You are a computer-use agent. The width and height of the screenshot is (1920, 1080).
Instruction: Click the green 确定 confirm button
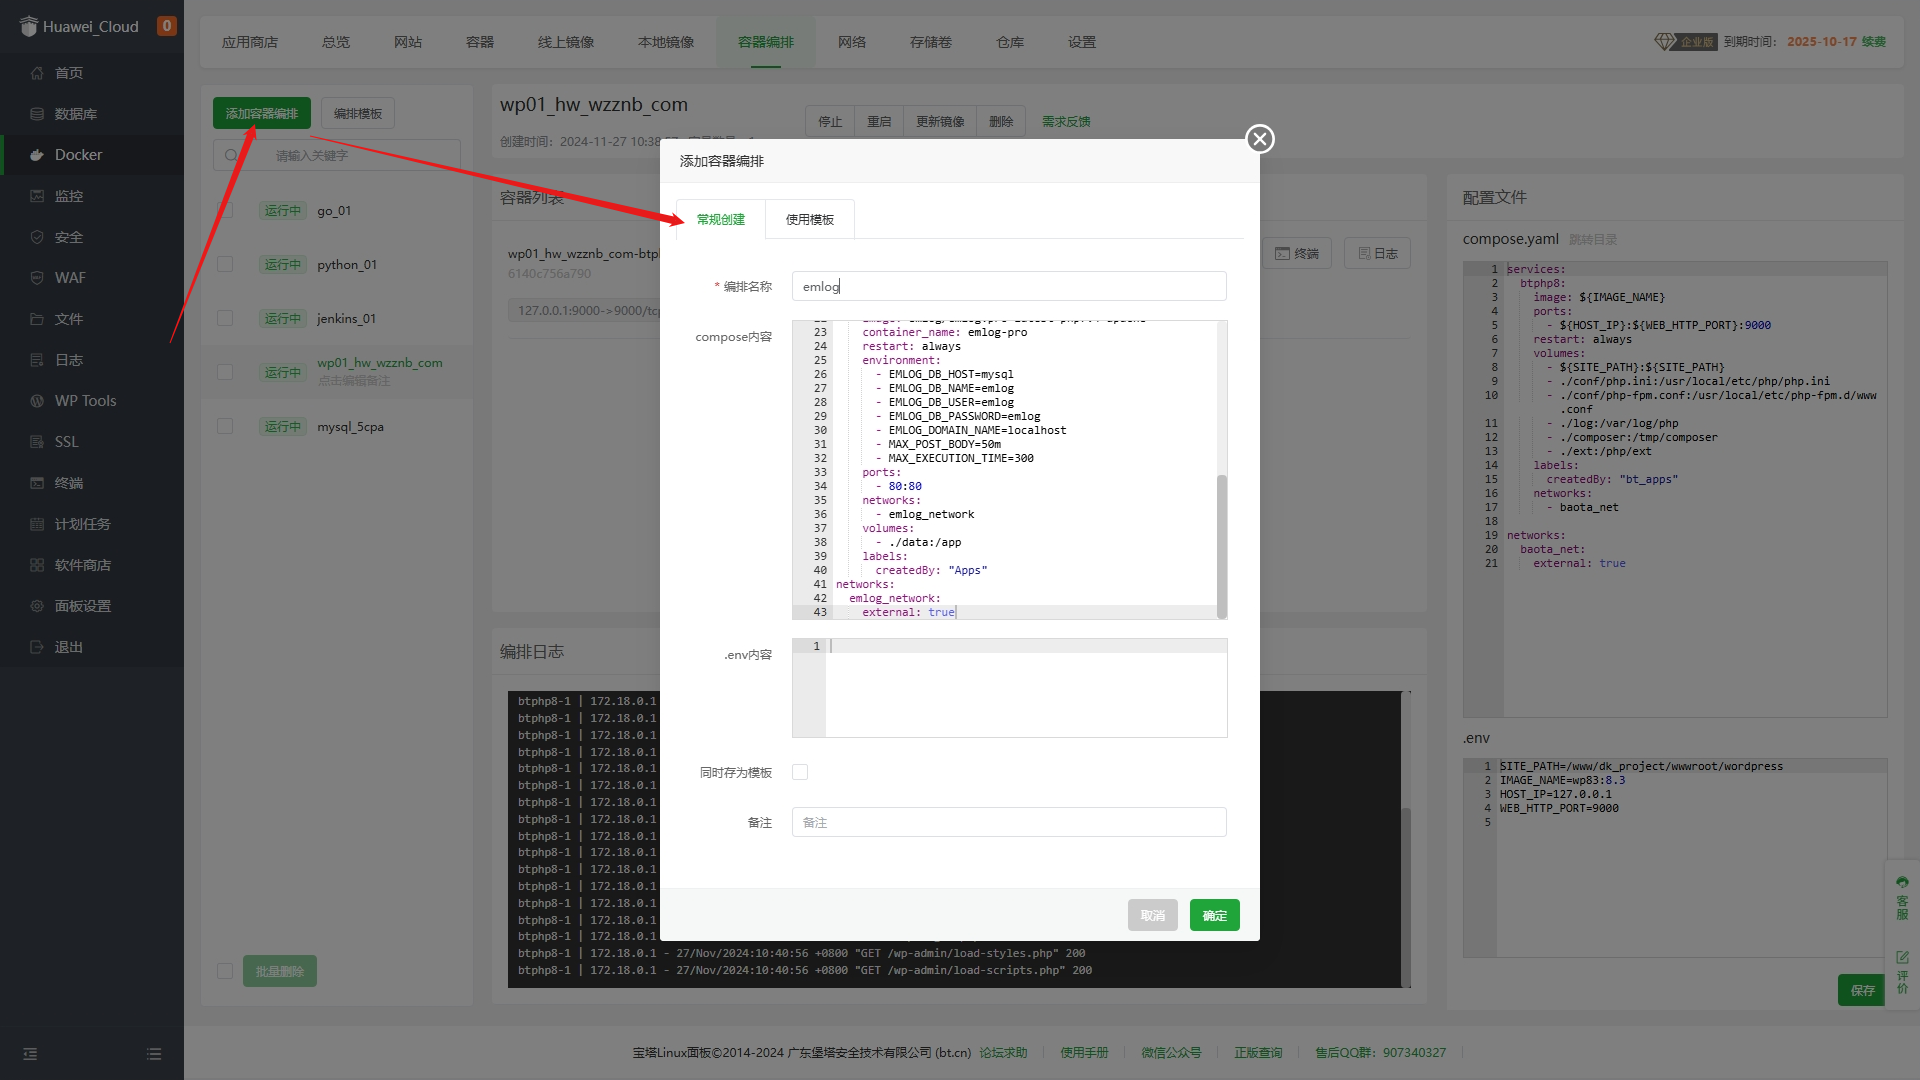pos(1215,915)
